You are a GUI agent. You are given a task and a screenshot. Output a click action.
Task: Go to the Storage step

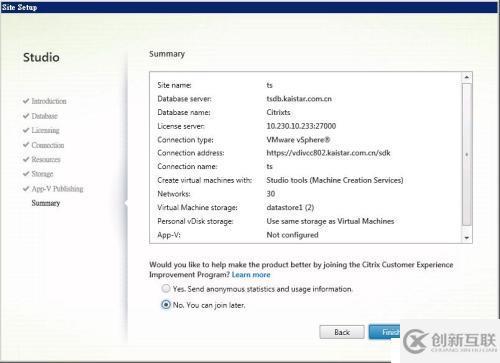[42, 174]
